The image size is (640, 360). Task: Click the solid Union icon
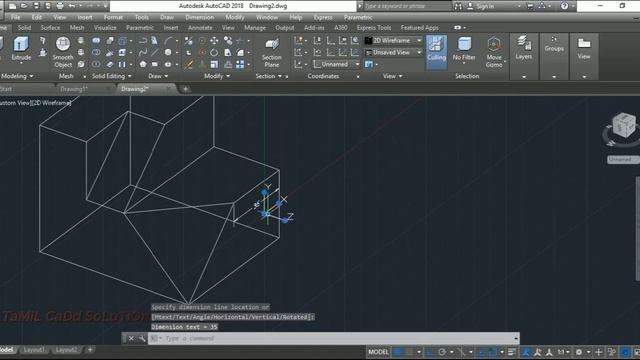point(96,40)
